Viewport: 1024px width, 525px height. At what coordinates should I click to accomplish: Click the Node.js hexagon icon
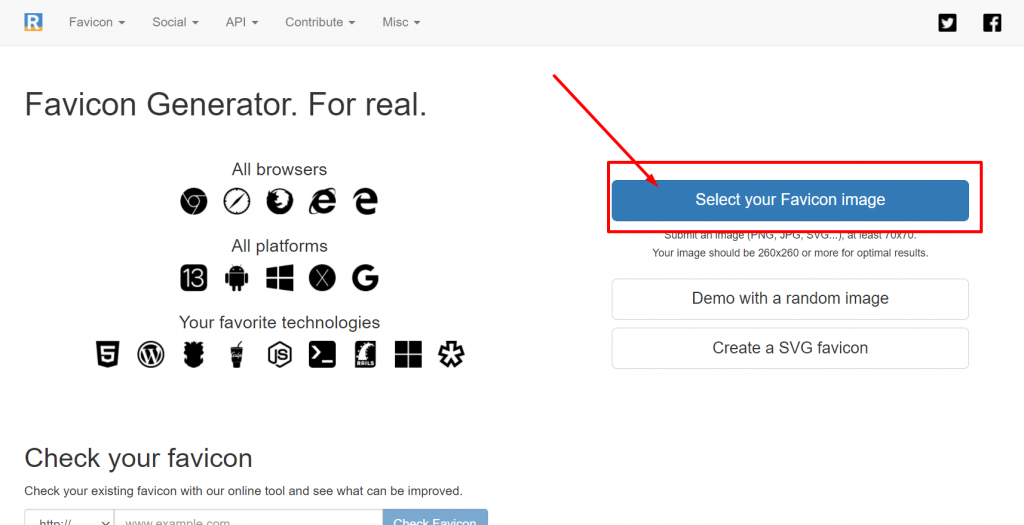pyautogui.click(x=280, y=353)
